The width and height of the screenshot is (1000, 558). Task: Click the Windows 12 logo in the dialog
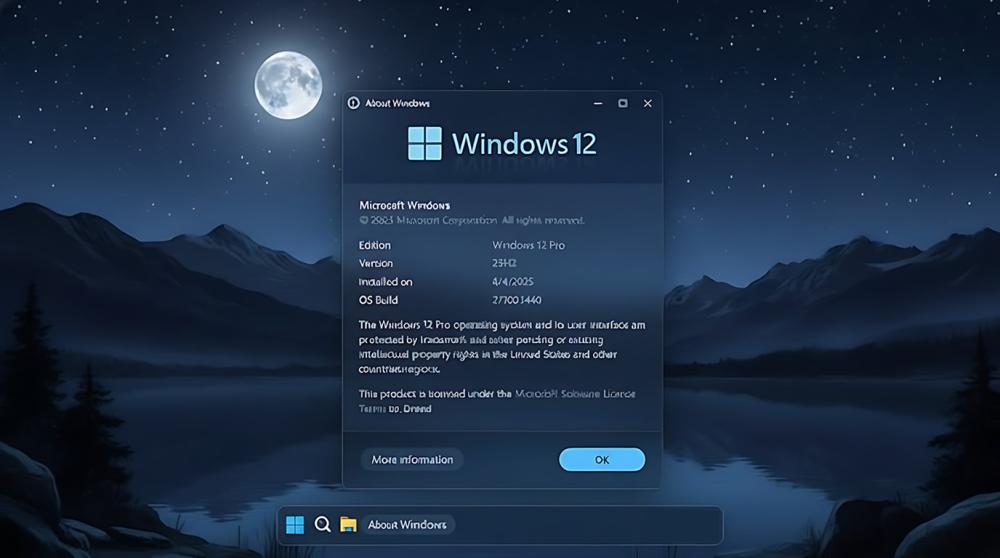[x=424, y=143]
